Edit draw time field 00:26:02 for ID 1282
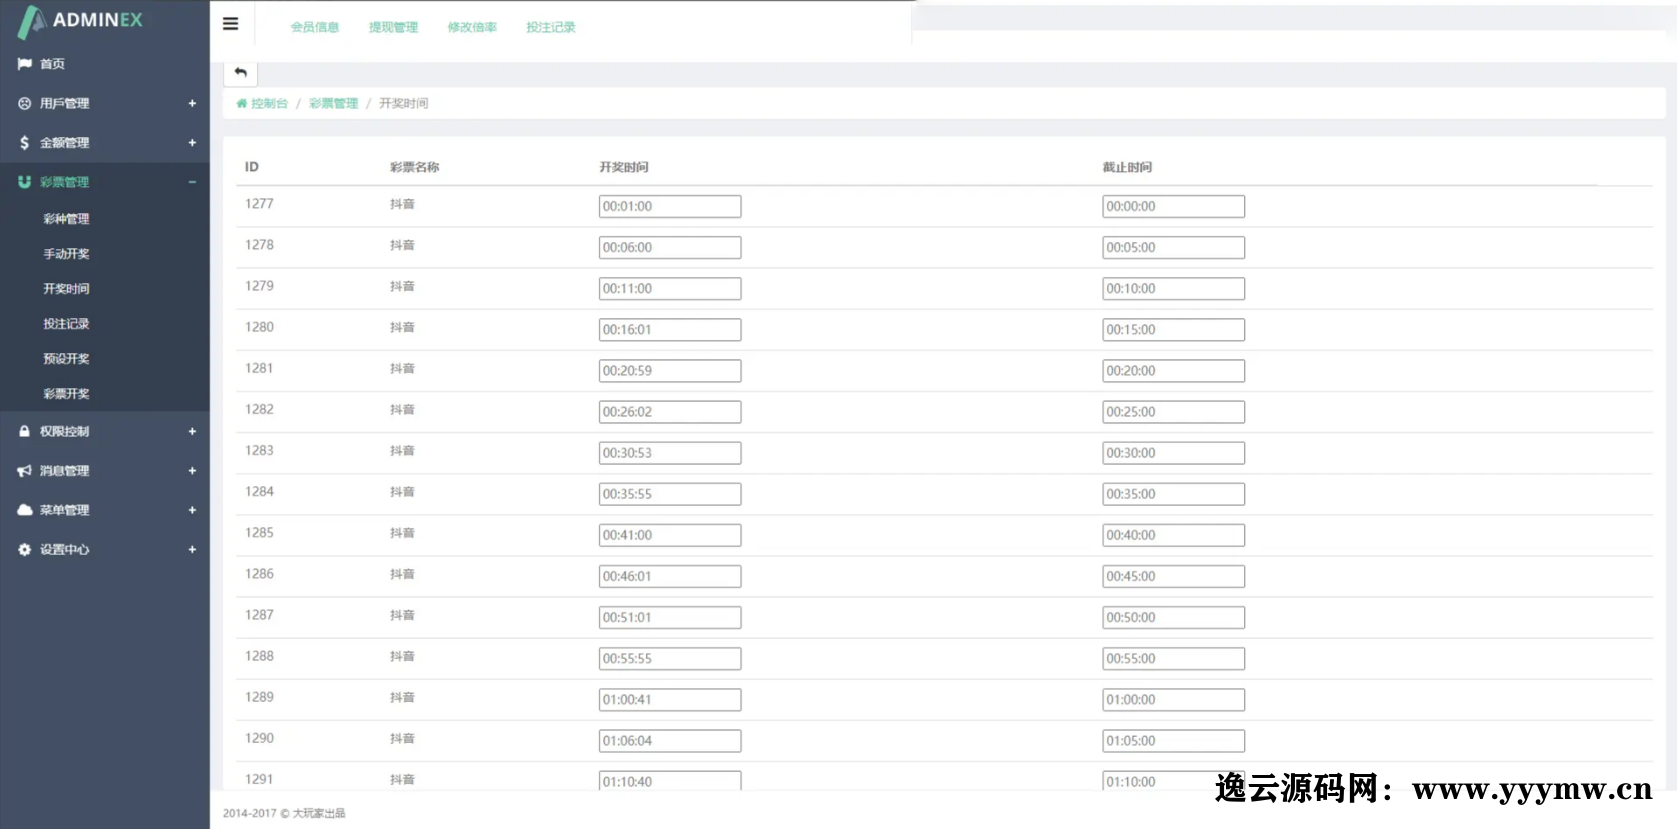 (x=670, y=411)
